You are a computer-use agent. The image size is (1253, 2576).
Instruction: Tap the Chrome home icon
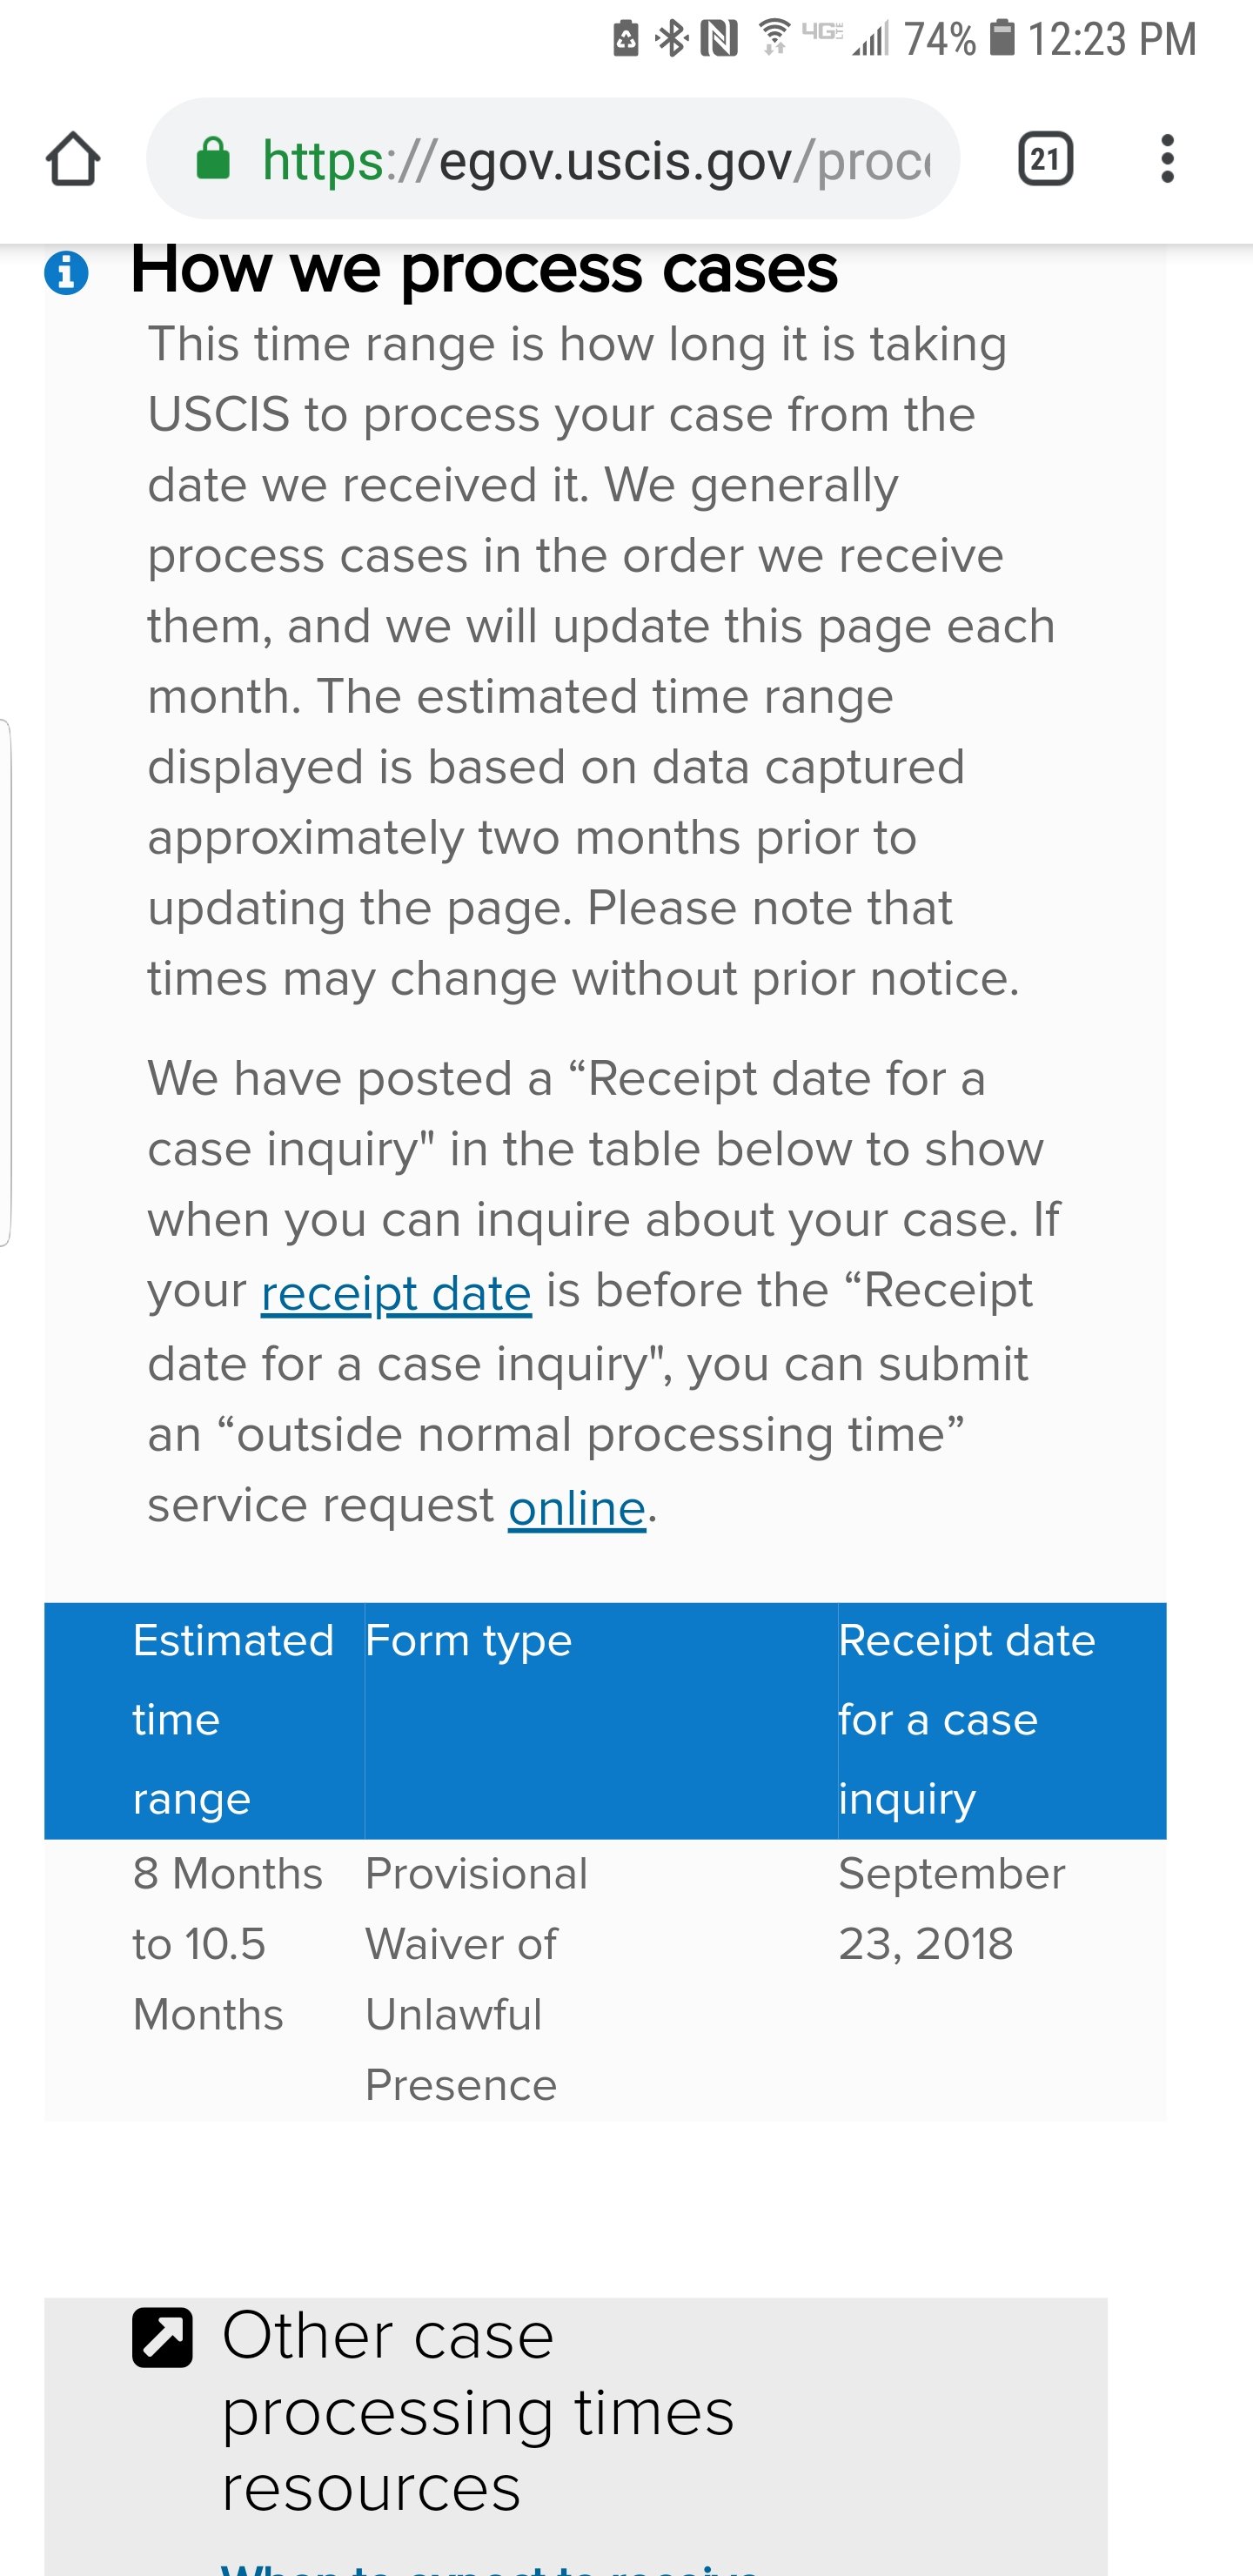click(73, 159)
